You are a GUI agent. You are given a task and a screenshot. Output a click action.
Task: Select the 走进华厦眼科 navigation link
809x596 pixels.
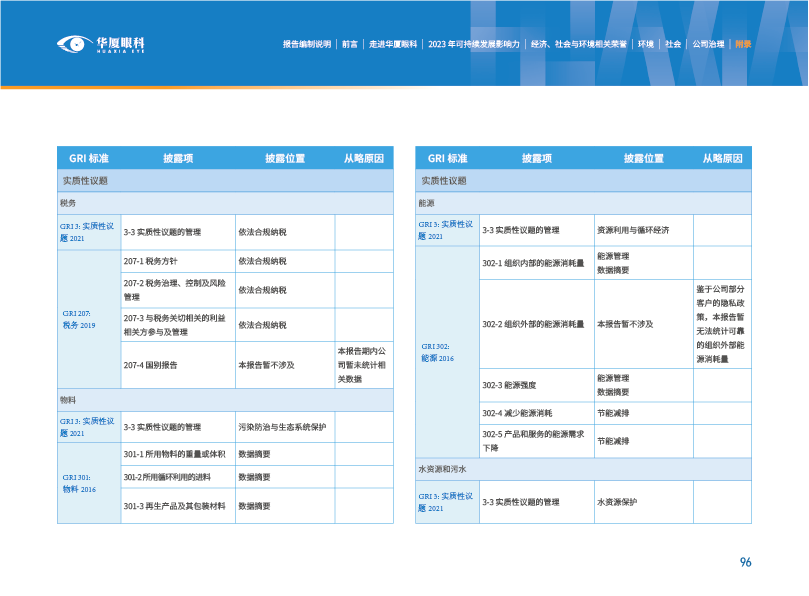[392, 44]
